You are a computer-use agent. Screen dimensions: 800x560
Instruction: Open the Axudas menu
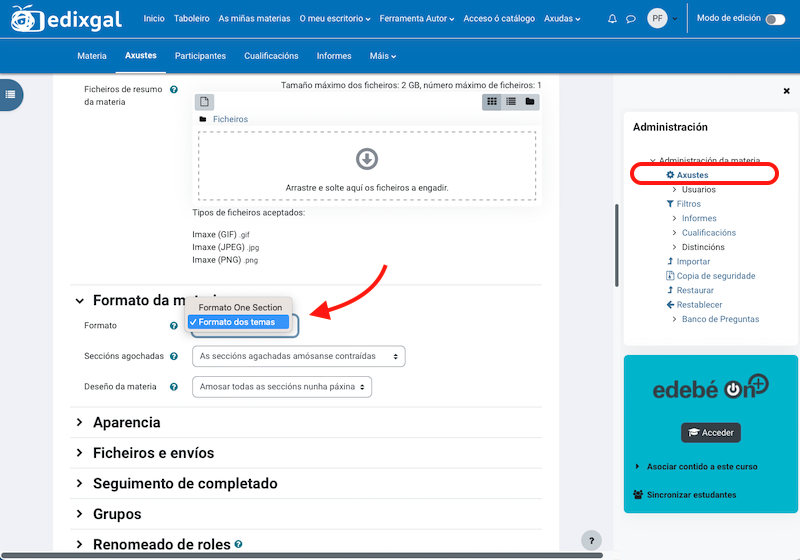coord(562,18)
